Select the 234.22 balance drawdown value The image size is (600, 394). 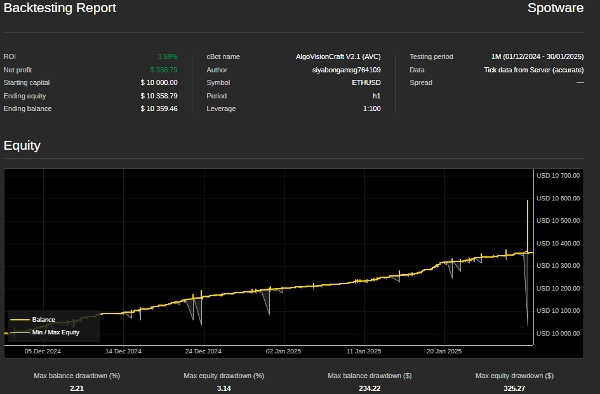370,389
